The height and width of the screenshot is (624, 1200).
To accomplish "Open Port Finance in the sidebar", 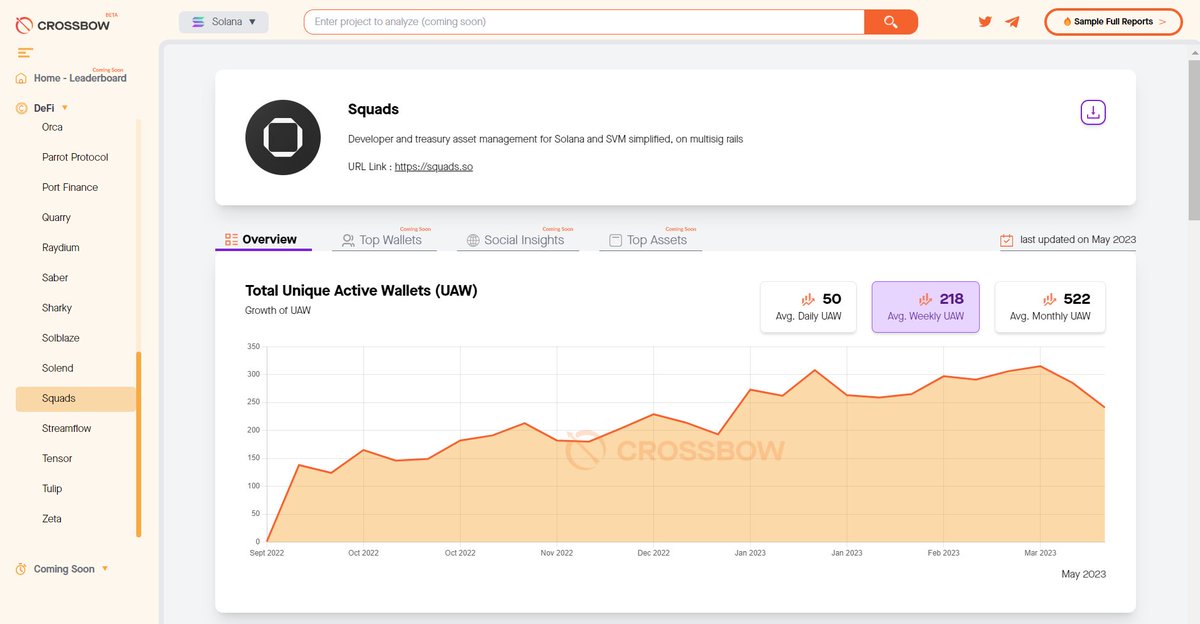I will [70, 187].
